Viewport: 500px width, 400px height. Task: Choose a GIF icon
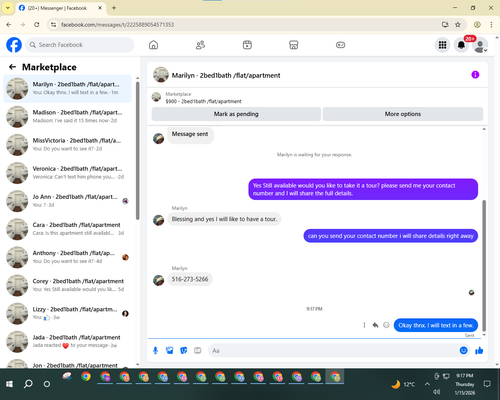point(198,350)
